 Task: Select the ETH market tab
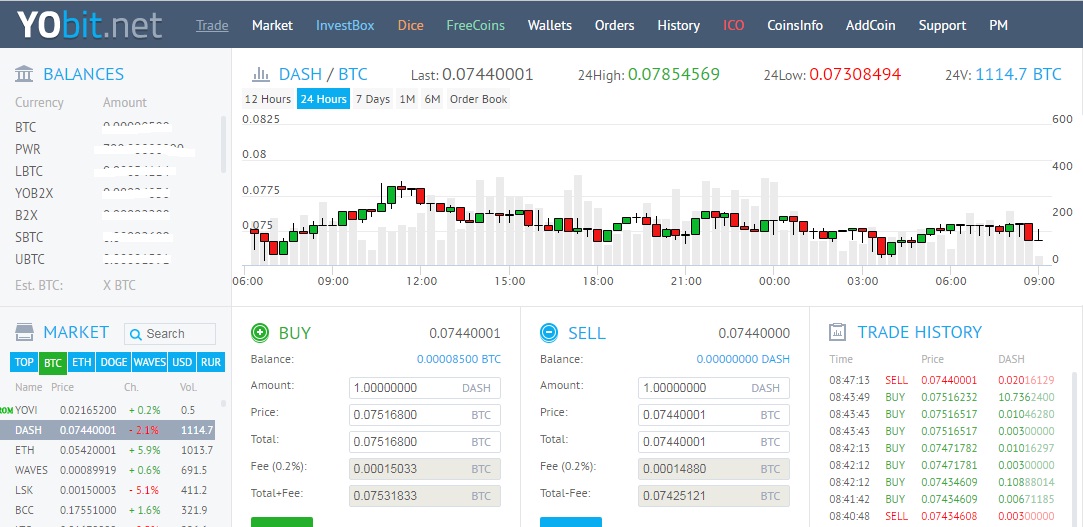pyautogui.click(x=82, y=363)
